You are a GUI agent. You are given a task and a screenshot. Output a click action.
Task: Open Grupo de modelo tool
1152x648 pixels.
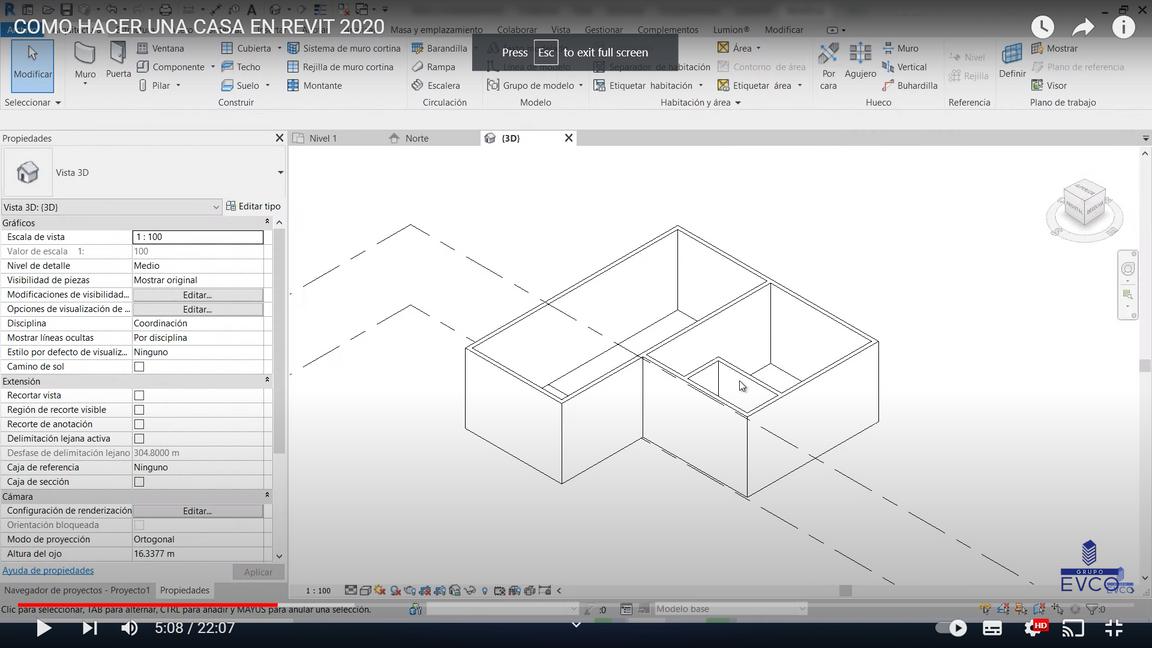[x=531, y=85]
